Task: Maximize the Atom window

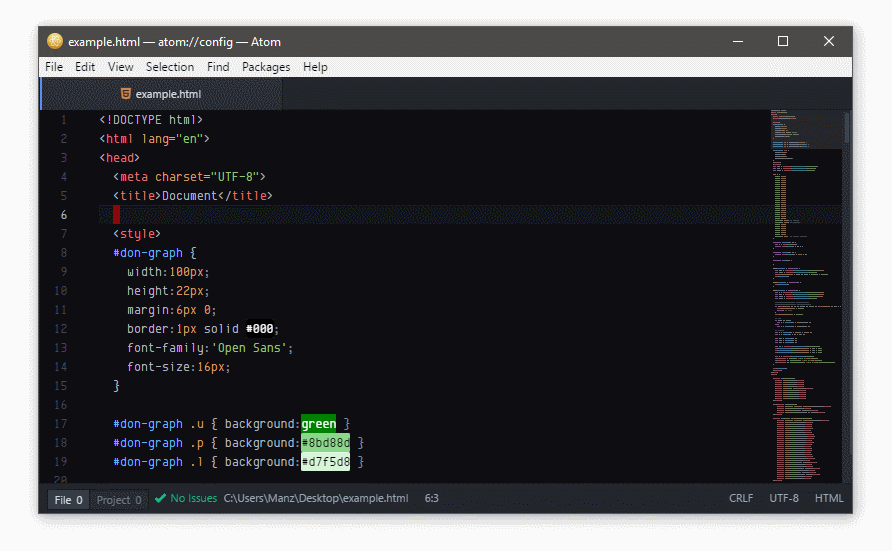Action: pos(783,42)
